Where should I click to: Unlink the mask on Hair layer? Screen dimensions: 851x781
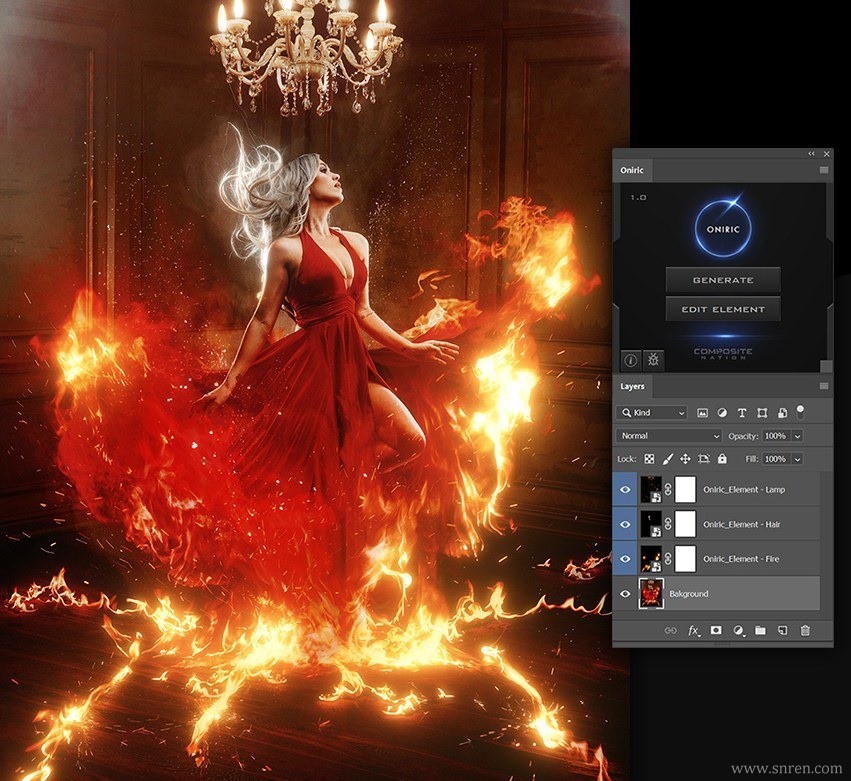coord(669,524)
